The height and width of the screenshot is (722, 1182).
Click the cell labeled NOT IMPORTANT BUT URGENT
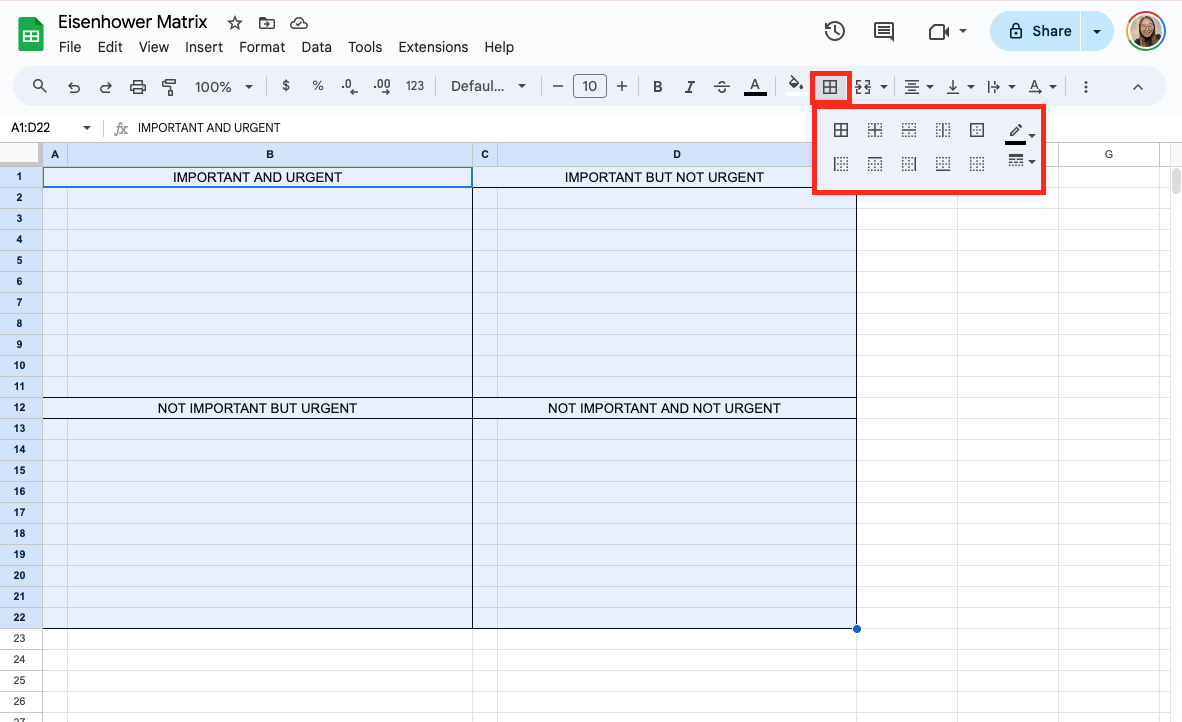click(x=257, y=408)
